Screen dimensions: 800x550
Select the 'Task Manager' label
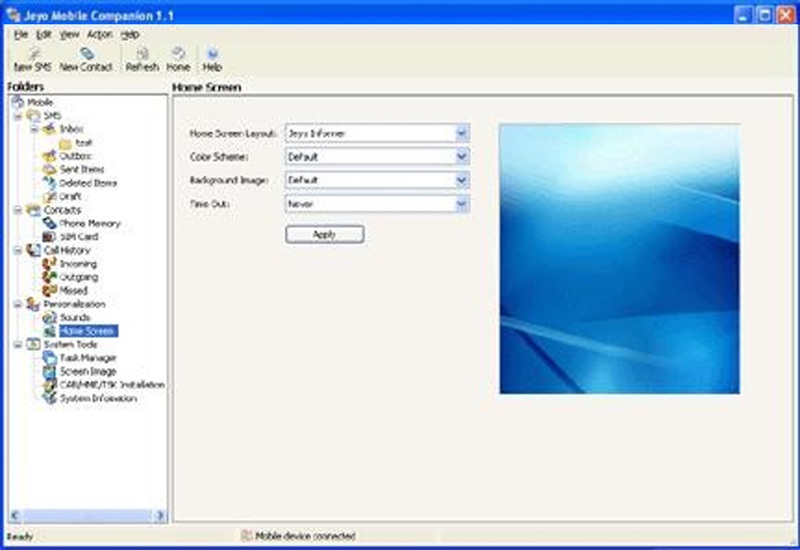tap(88, 358)
